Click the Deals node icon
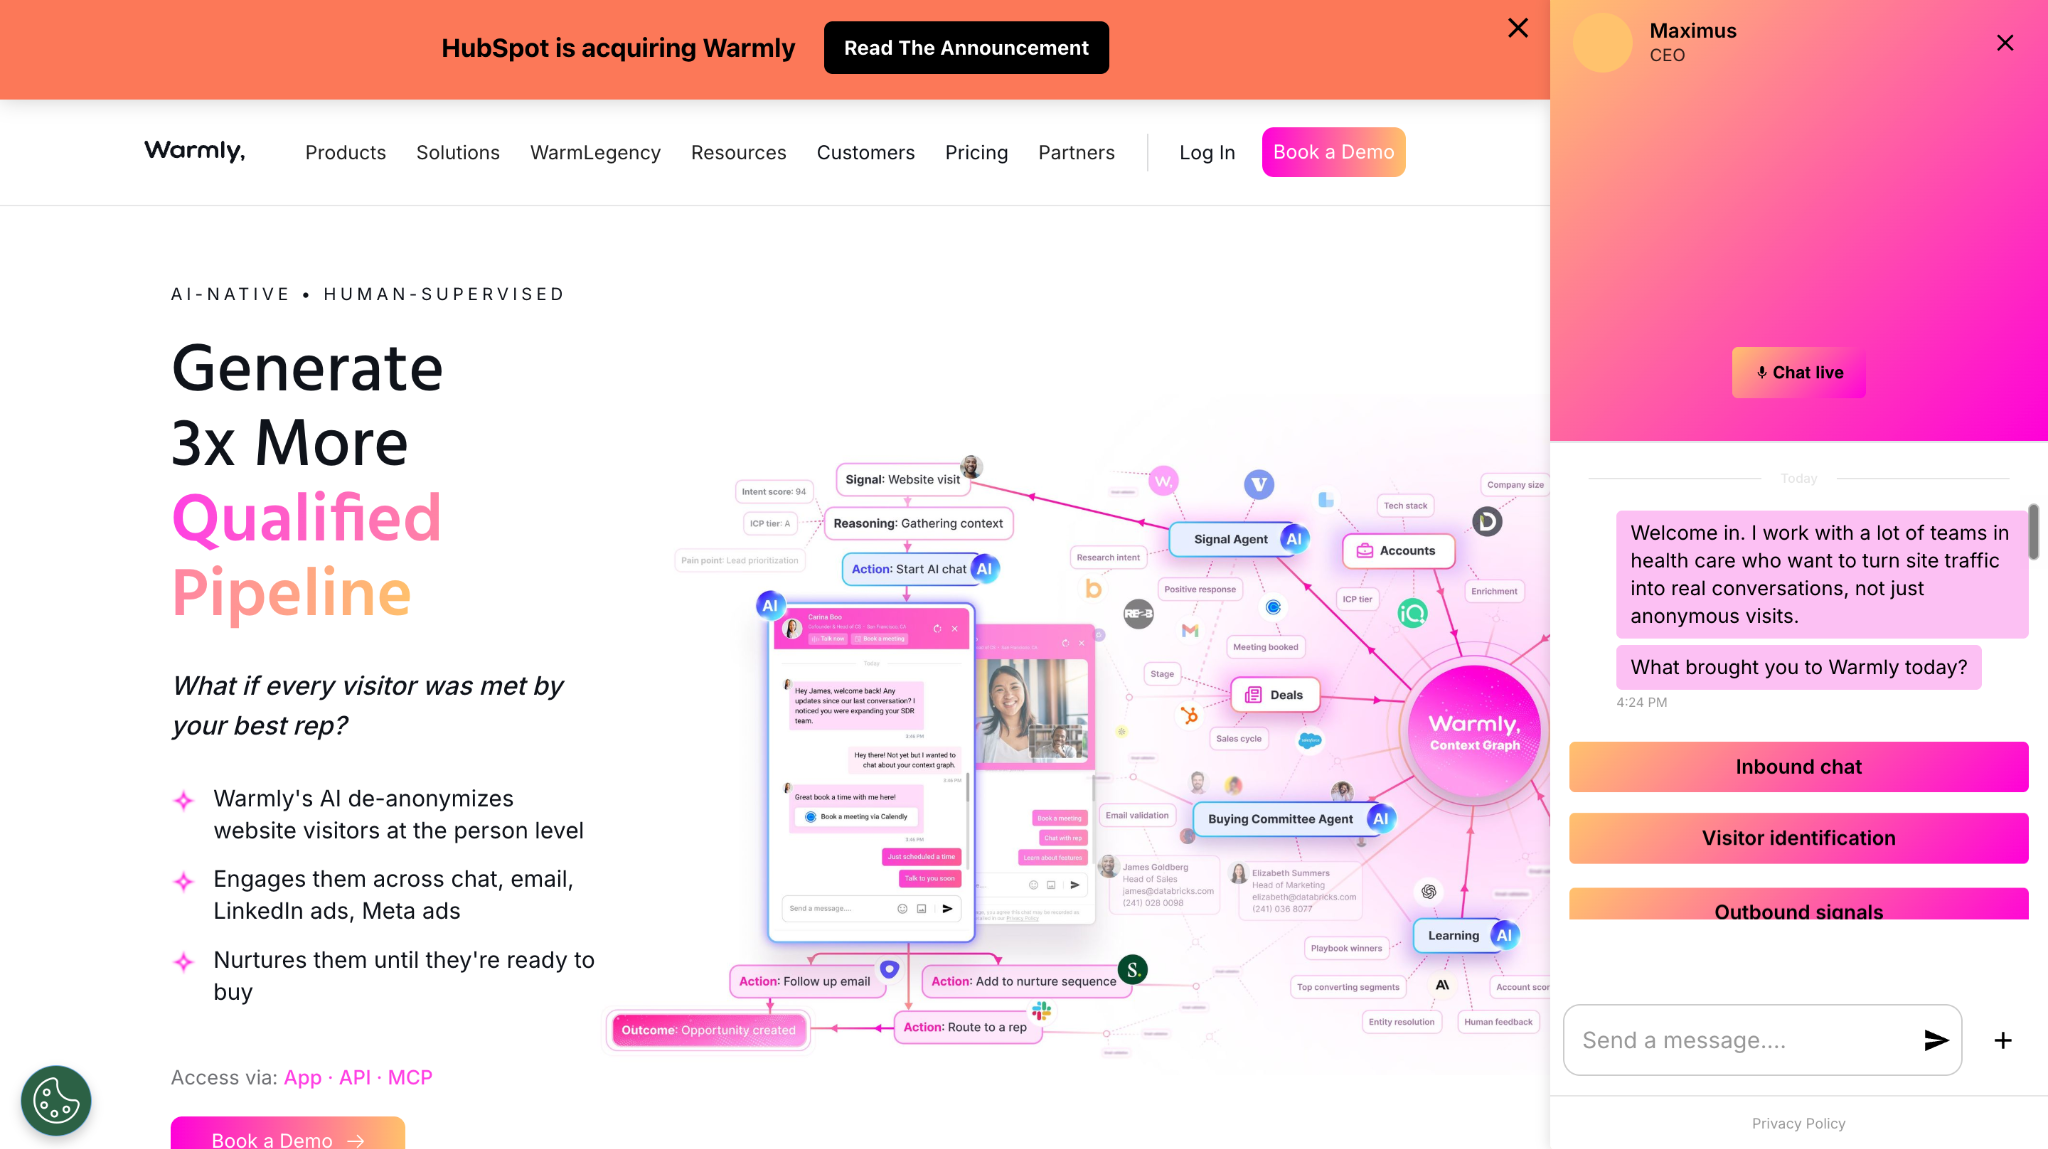Viewport: 2048px width, 1149px height. [1253, 695]
